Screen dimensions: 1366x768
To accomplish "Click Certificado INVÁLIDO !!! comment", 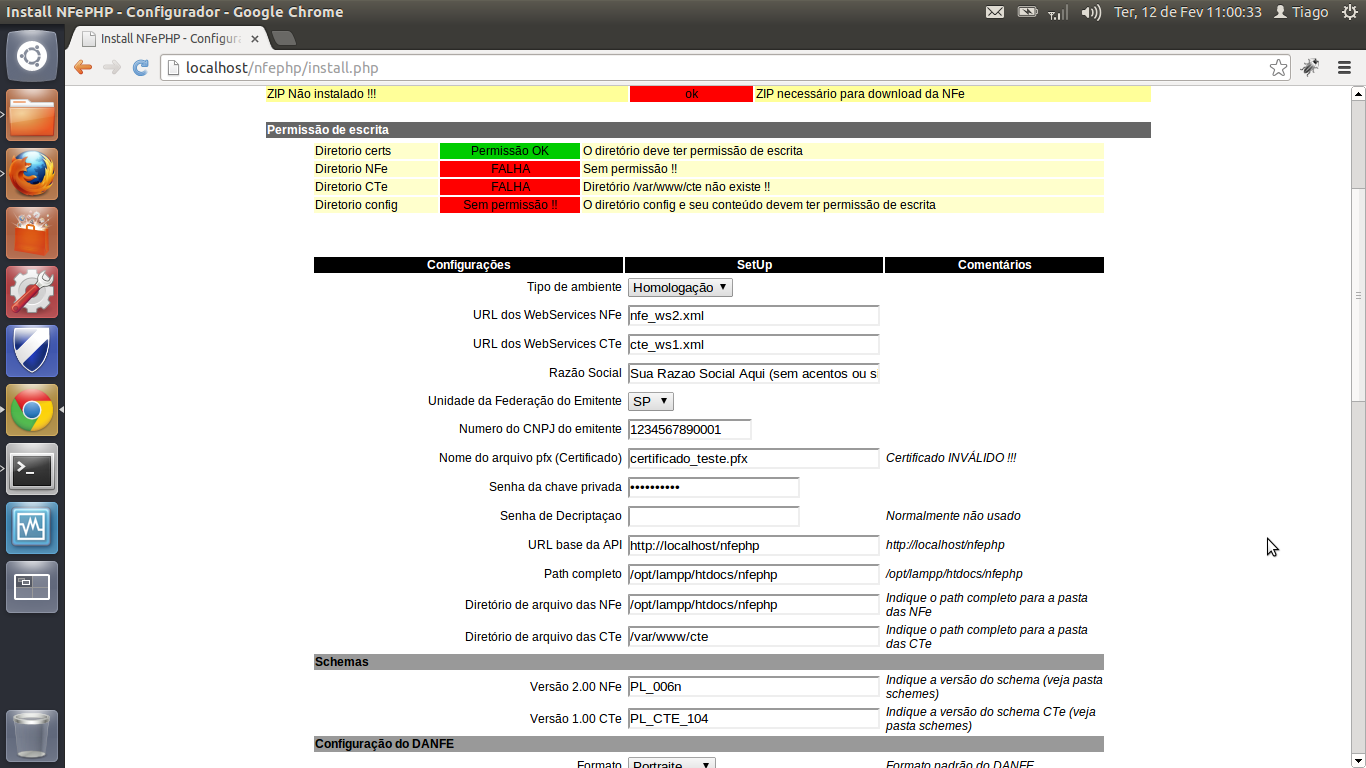I will pyautogui.click(x=951, y=458).
